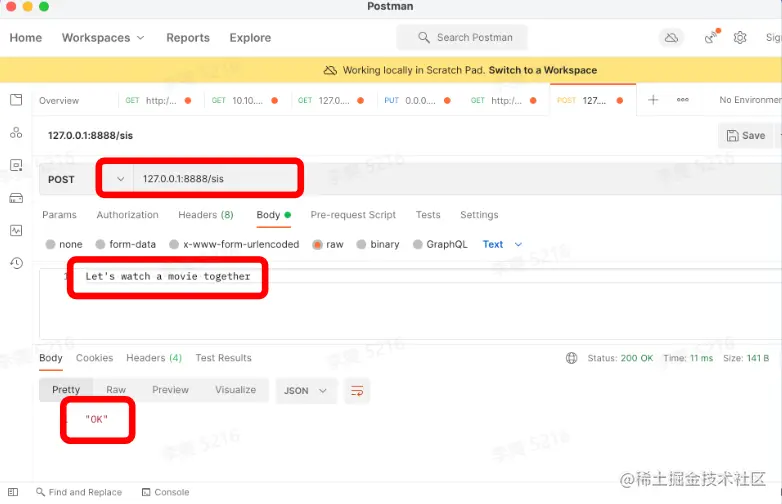Switch to the GET 10.10... request tab
The image size is (782, 504).
click(244, 101)
